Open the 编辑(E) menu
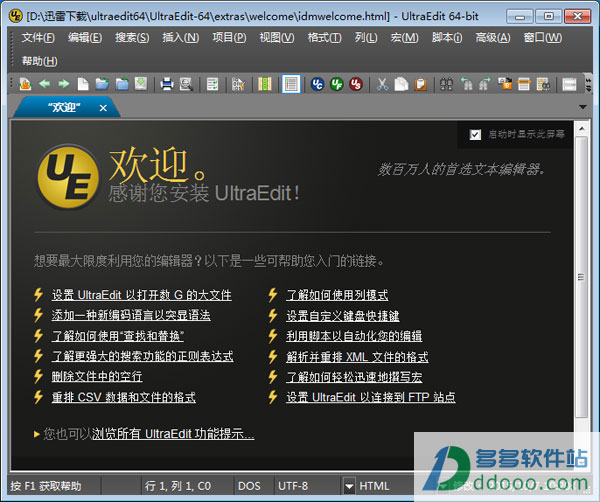 tap(85, 37)
